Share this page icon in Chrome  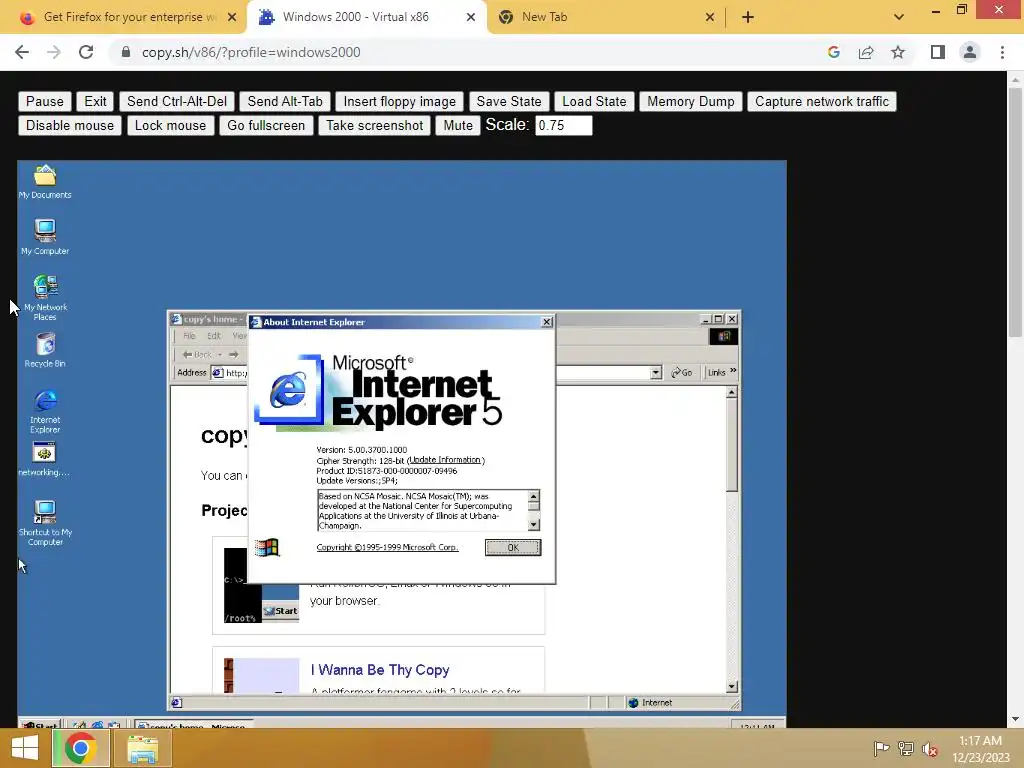(x=866, y=52)
